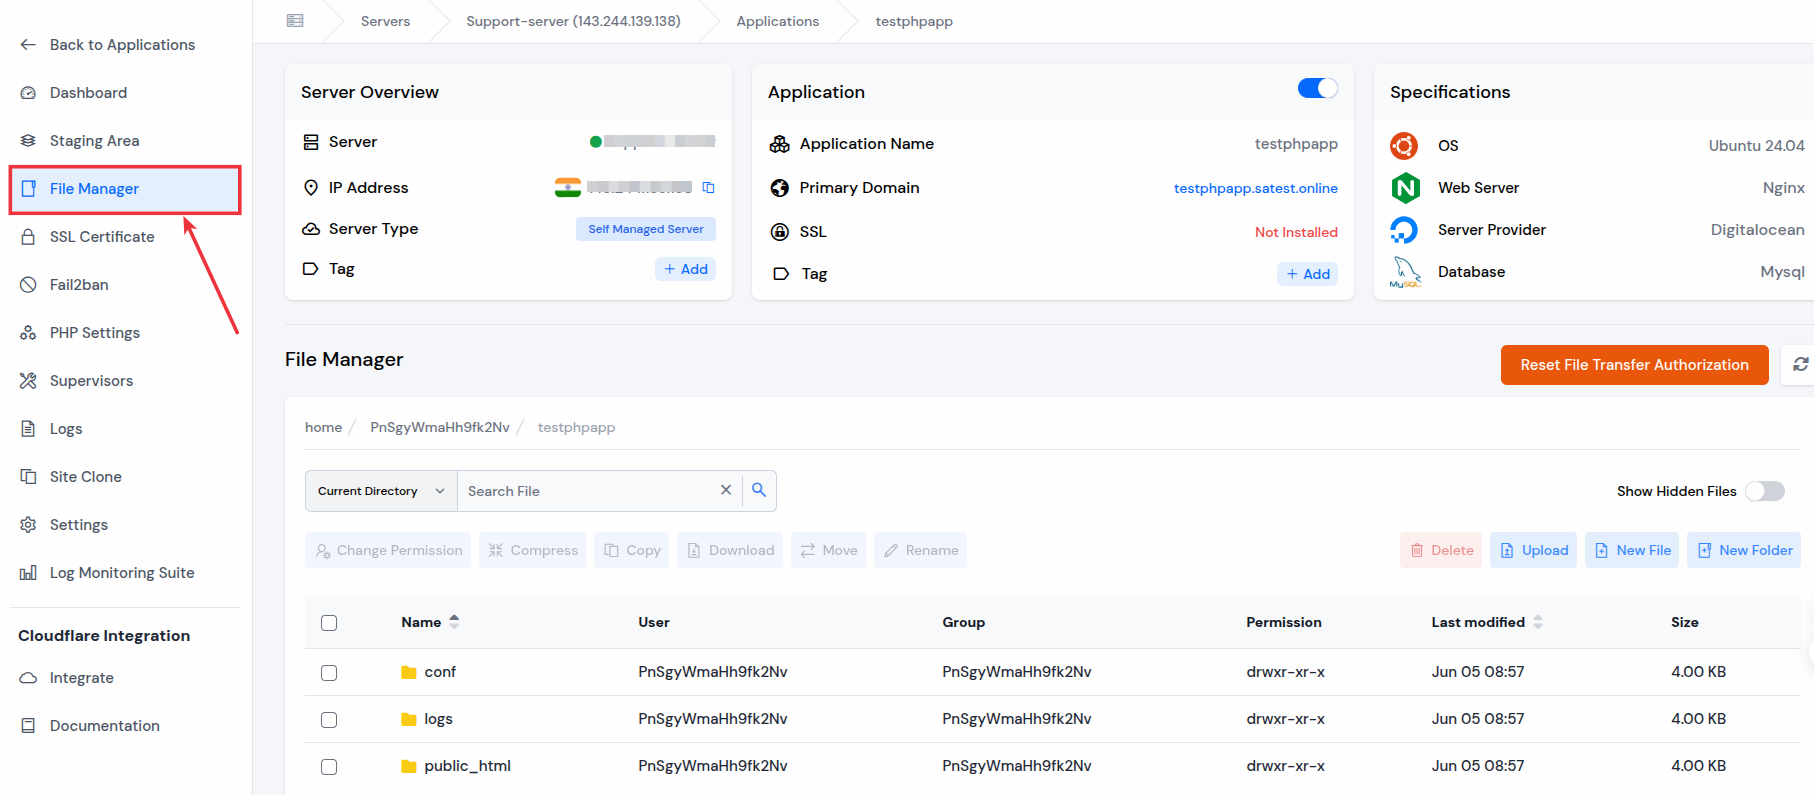This screenshot has height=795, width=1814.
Task: Toggle the Application enable switch
Action: 1317,88
